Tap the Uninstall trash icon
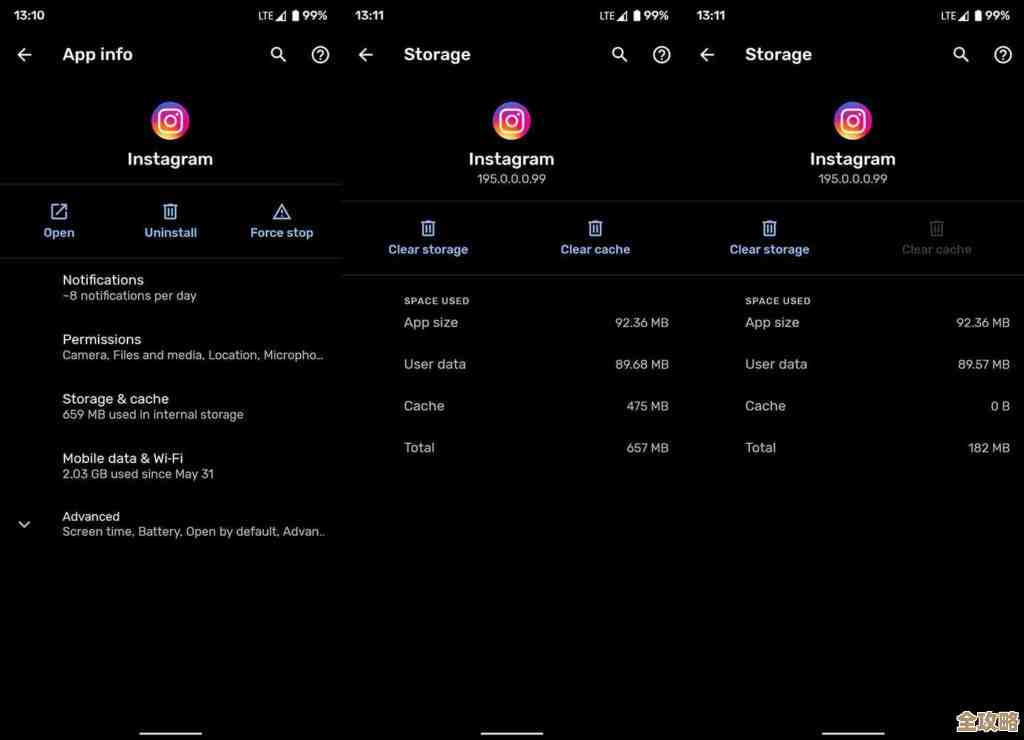This screenshot has height=740, width=1024. coord(170,212)
